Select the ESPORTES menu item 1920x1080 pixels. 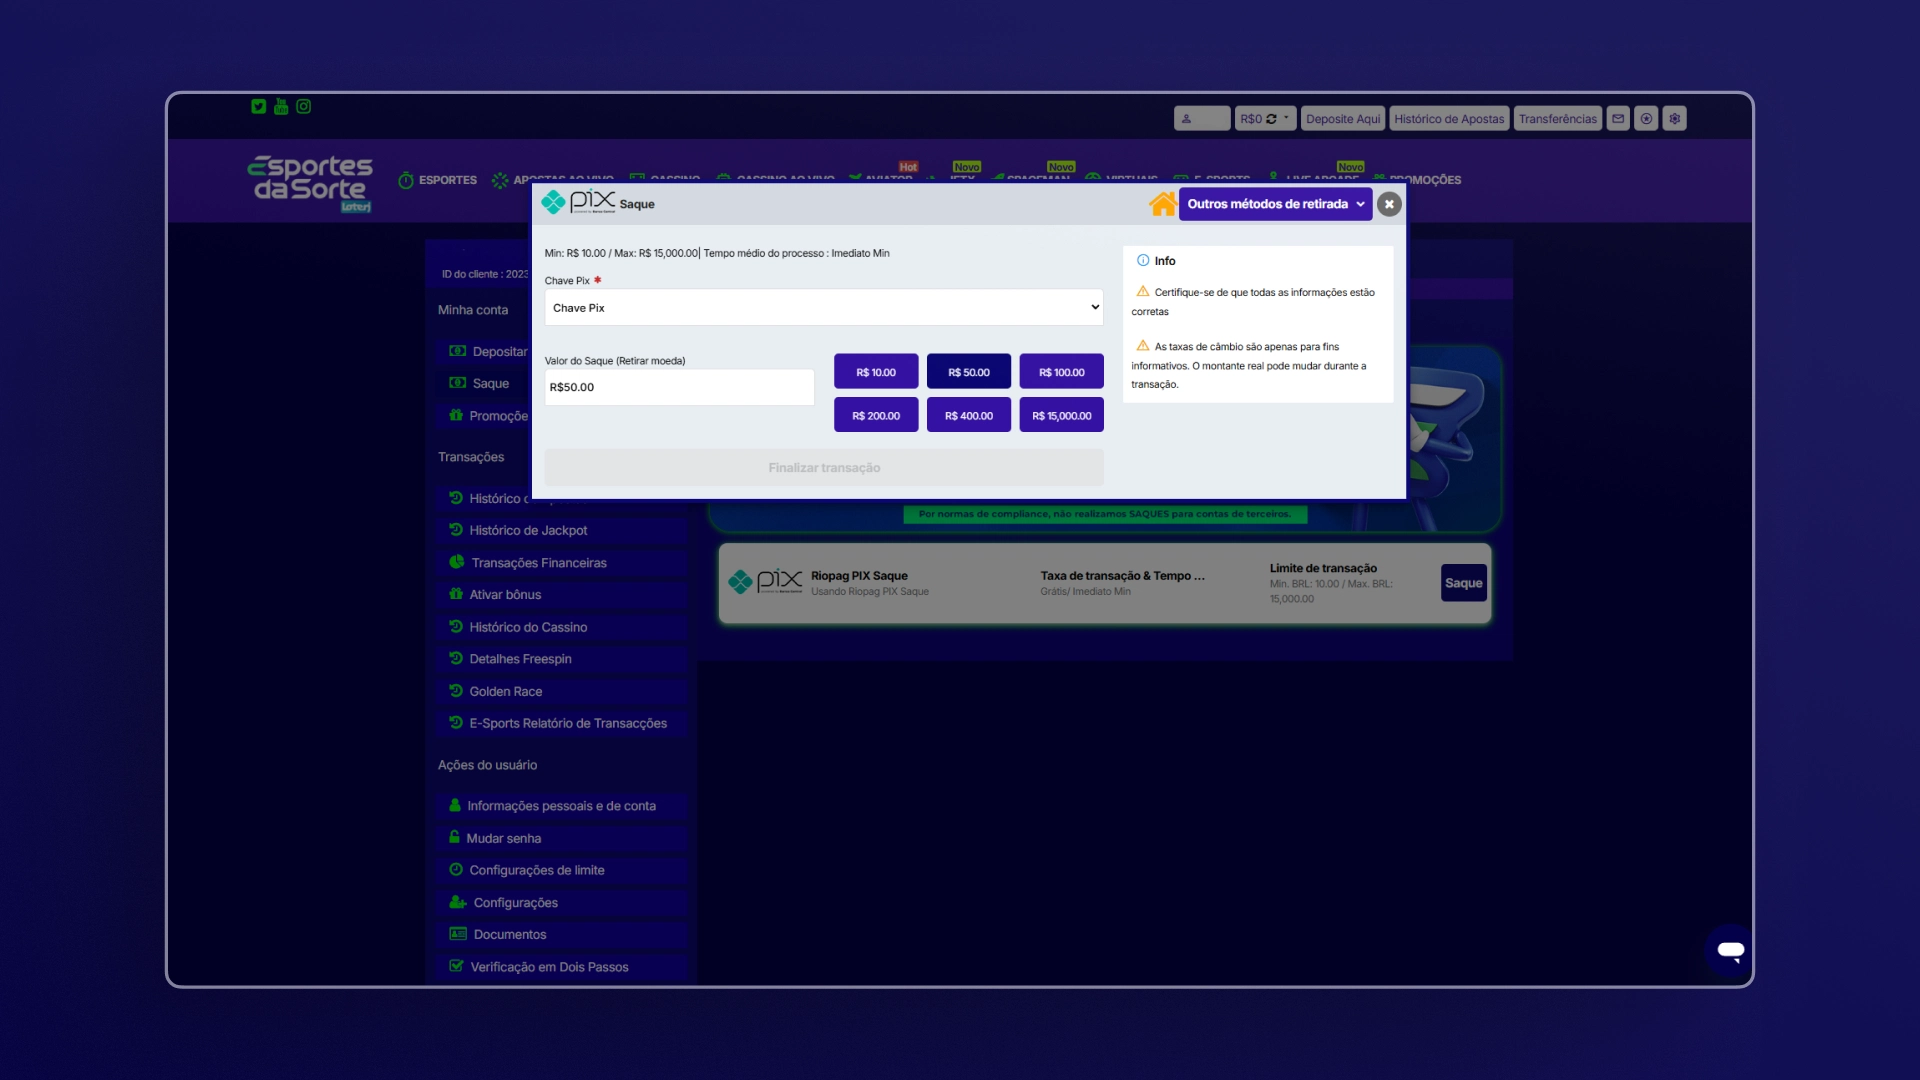tap(437, 180)
